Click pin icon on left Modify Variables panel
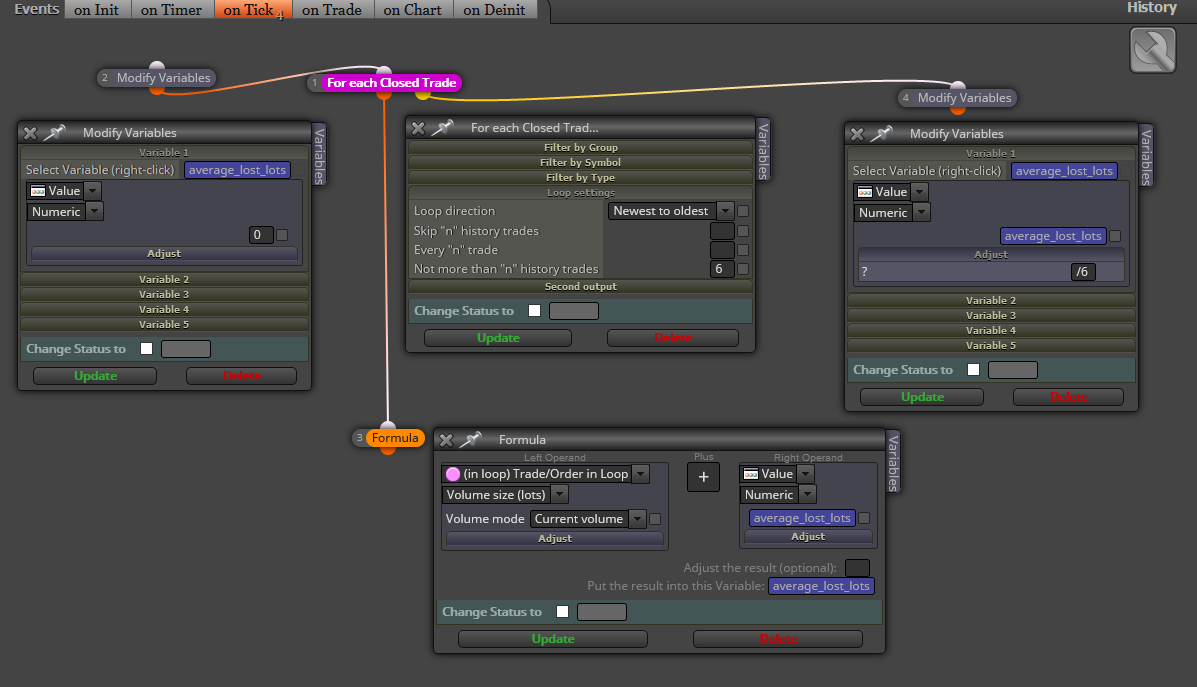1197x687 pixels. pos(54,132)
